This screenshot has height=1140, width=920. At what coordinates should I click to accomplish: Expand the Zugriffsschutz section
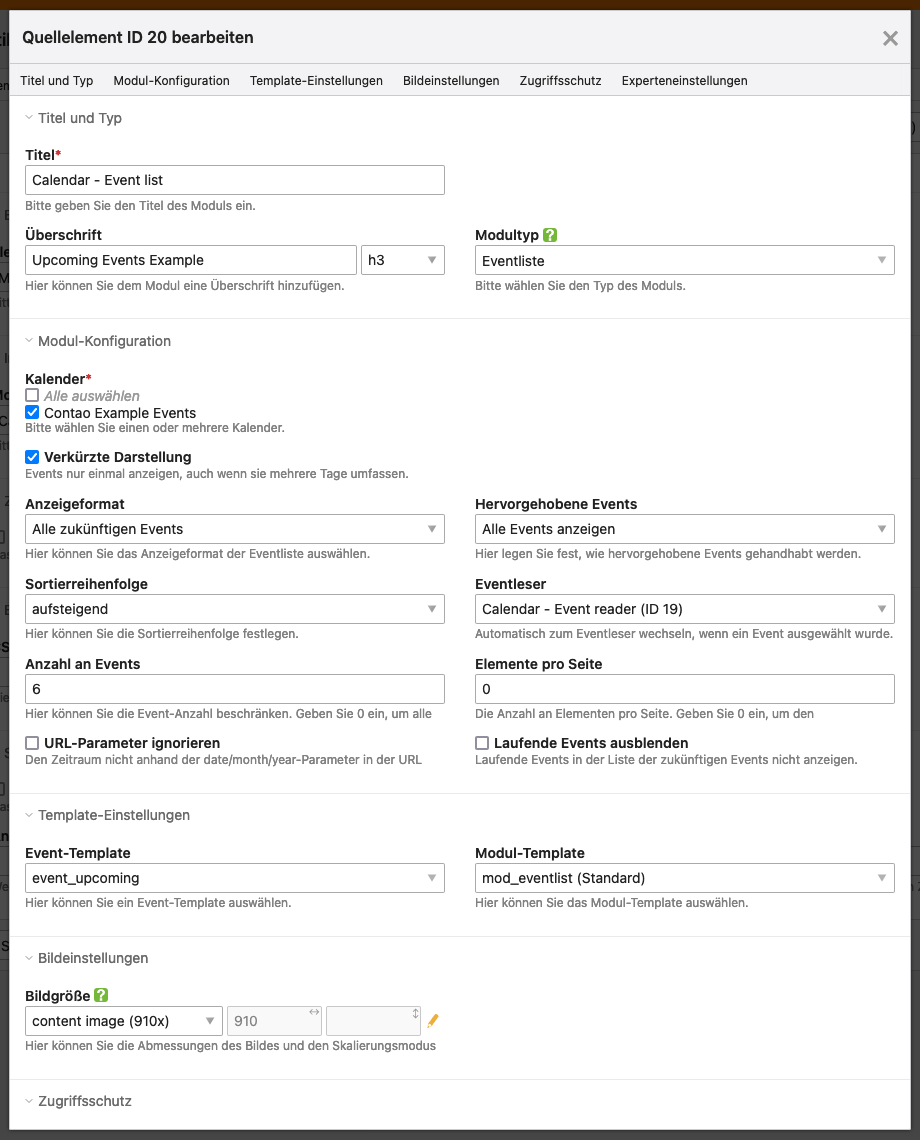point(29,1101)
